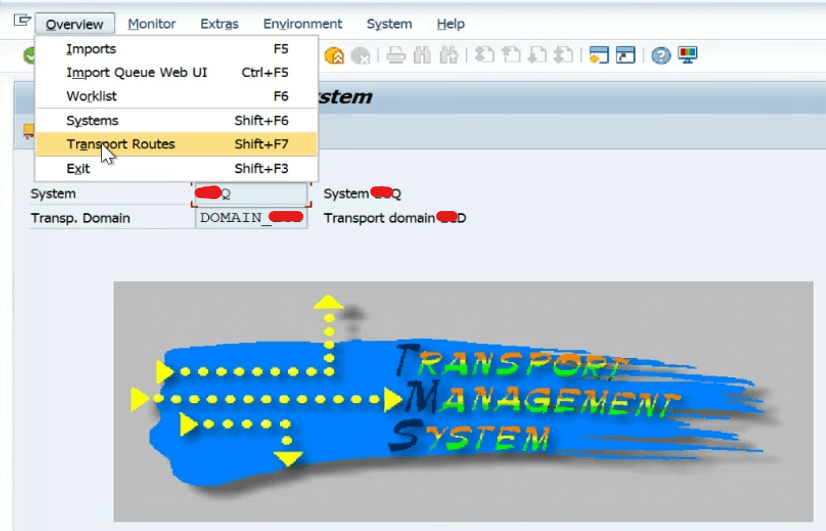826x531 pixels.
Task: Click the Previous Page icon
Action: (x=511, y=55)
